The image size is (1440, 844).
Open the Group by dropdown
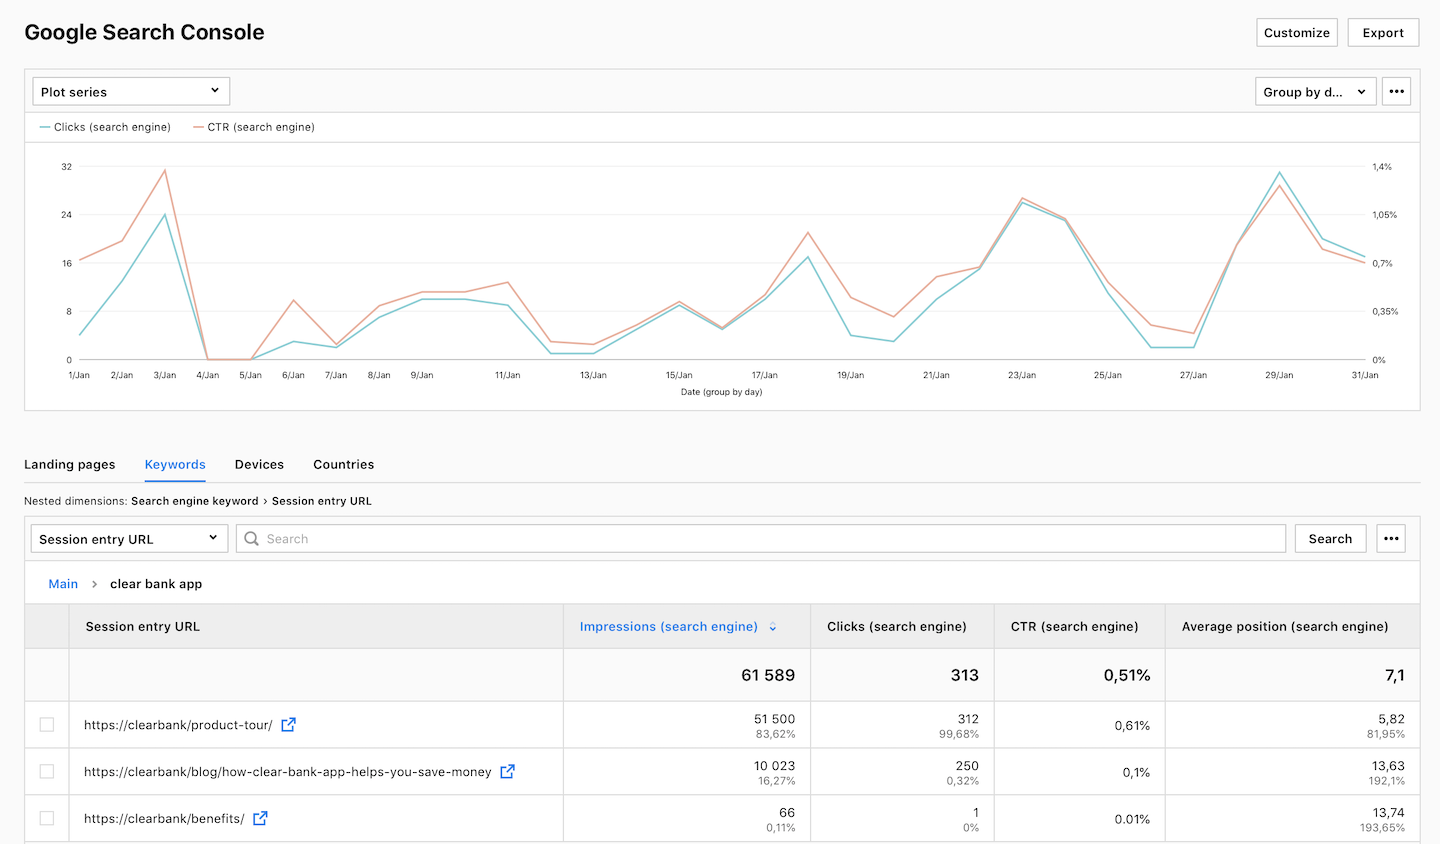[1316, 92]
